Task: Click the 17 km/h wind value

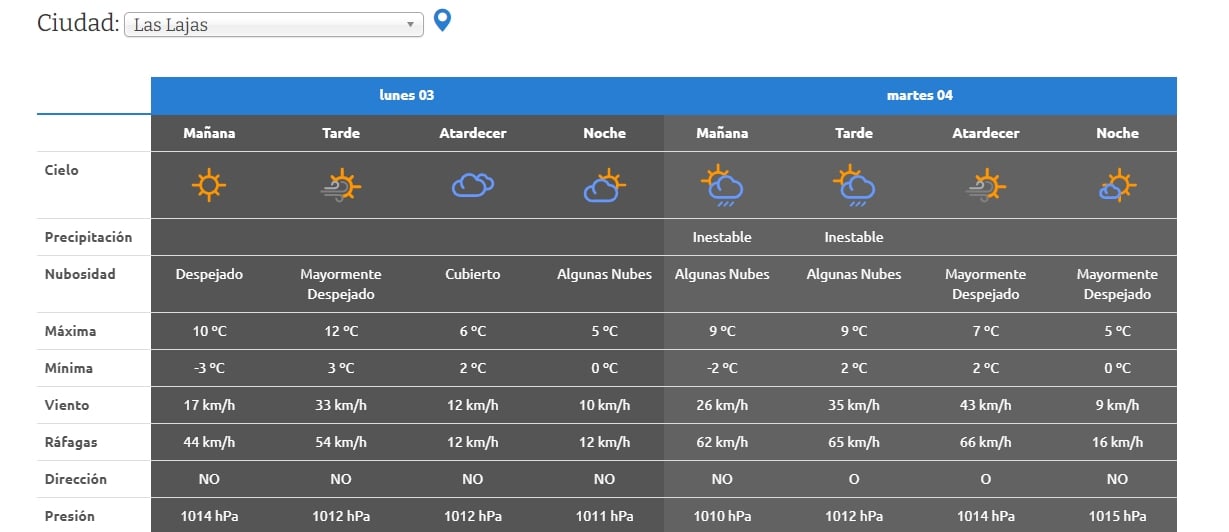Action: (209, 405)
